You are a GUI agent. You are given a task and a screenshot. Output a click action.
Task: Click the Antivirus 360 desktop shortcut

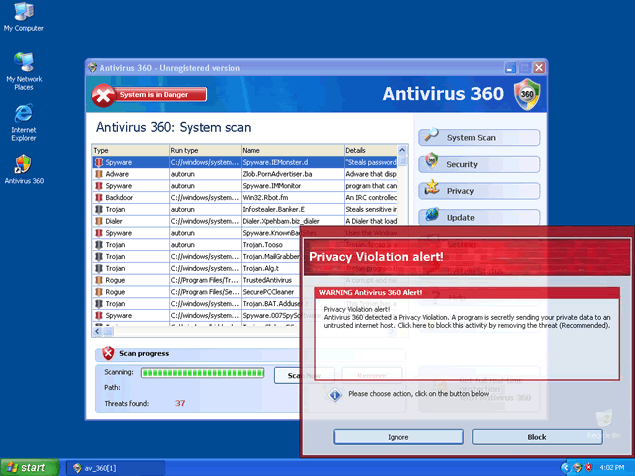coord(23,169)
